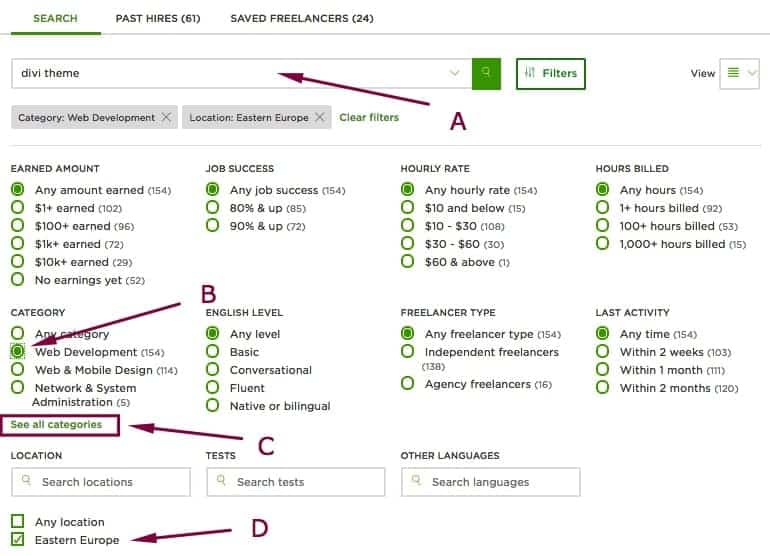Click the search icon in languages field

(x=417, y=482)
